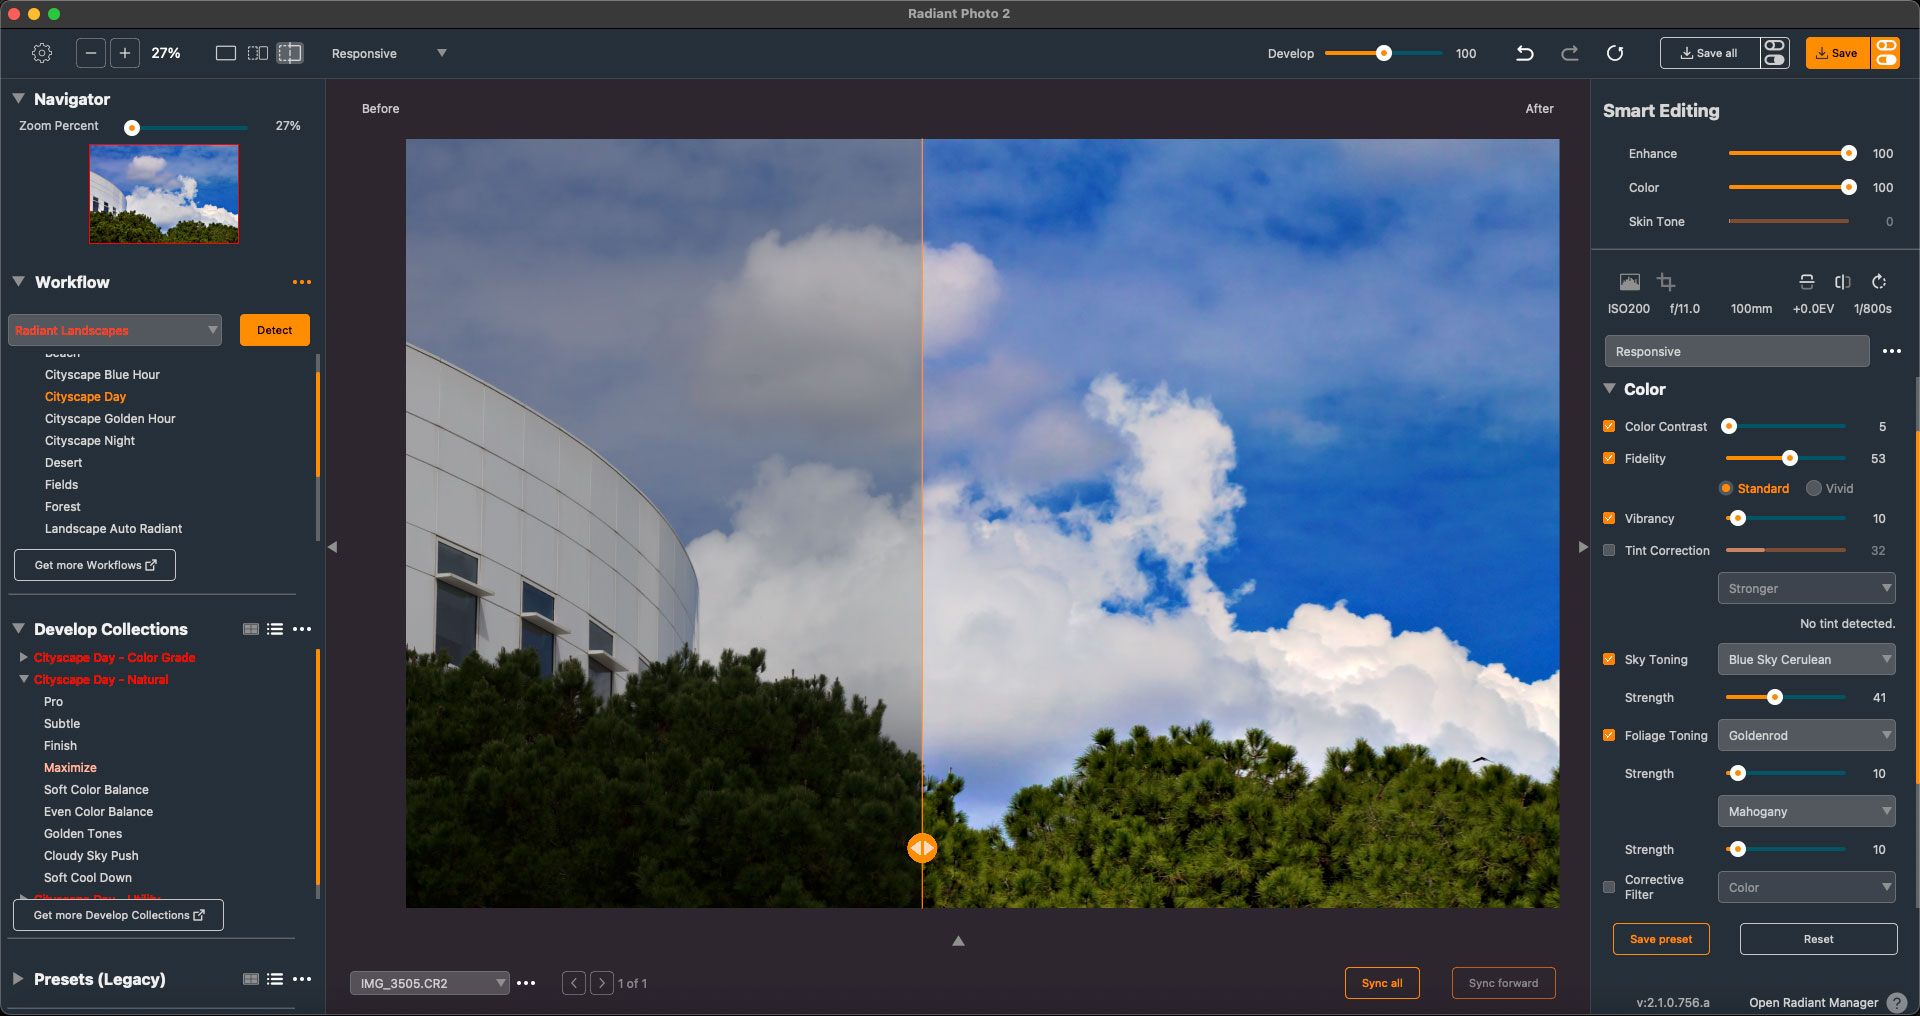Click the zoom out minus button

point(90,53)
